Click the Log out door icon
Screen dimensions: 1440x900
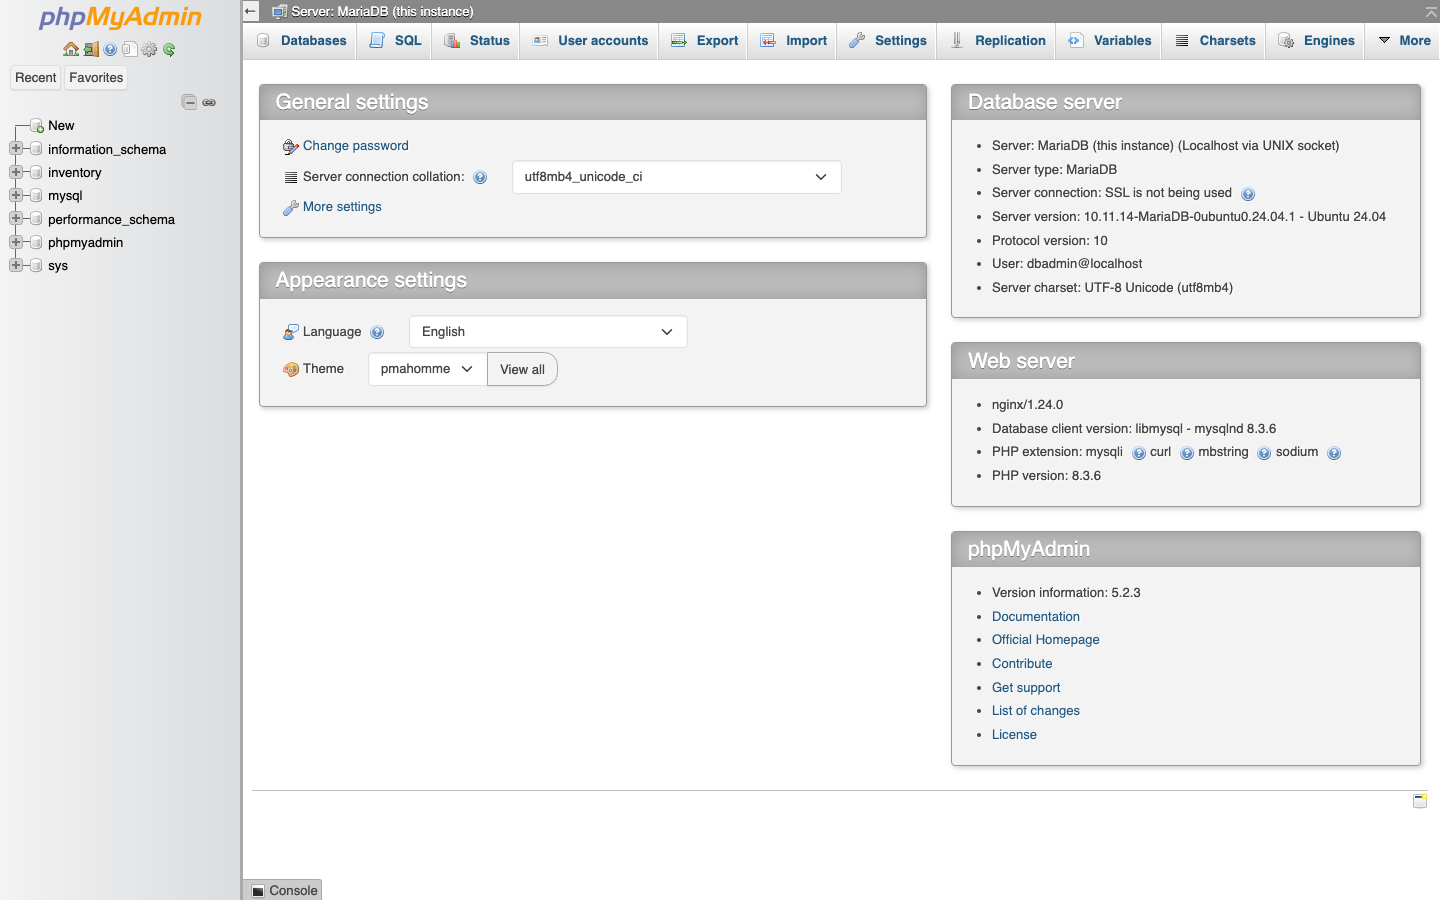(x=91, y=49)
